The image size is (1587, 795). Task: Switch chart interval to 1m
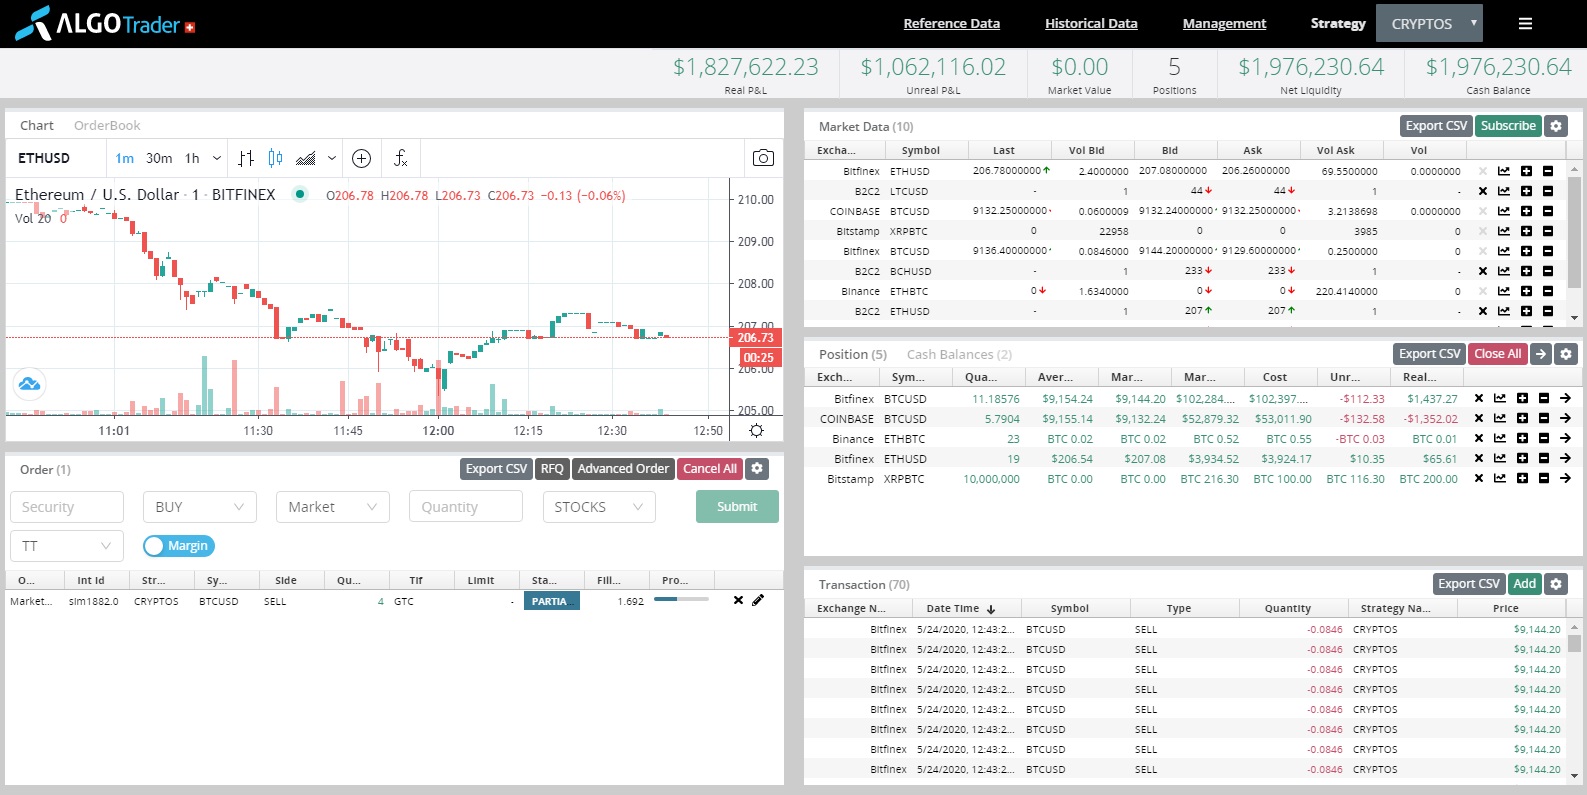(125, 158)
